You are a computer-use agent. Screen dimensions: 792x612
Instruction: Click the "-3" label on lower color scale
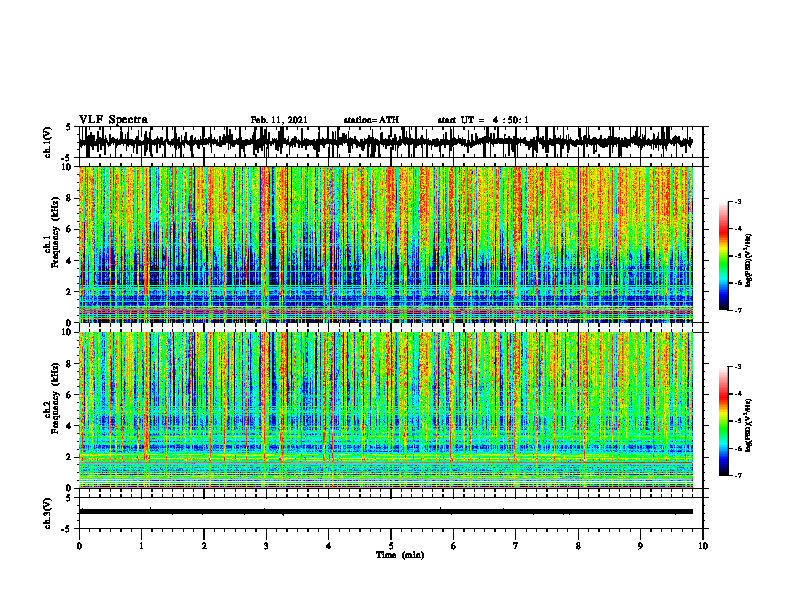tap(738, 367)
